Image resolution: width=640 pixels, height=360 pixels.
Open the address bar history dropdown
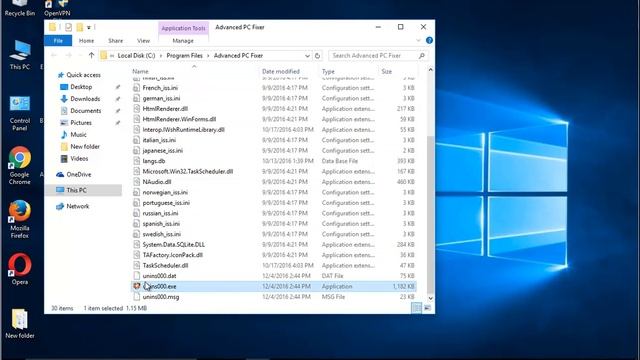tap(307, 56)
